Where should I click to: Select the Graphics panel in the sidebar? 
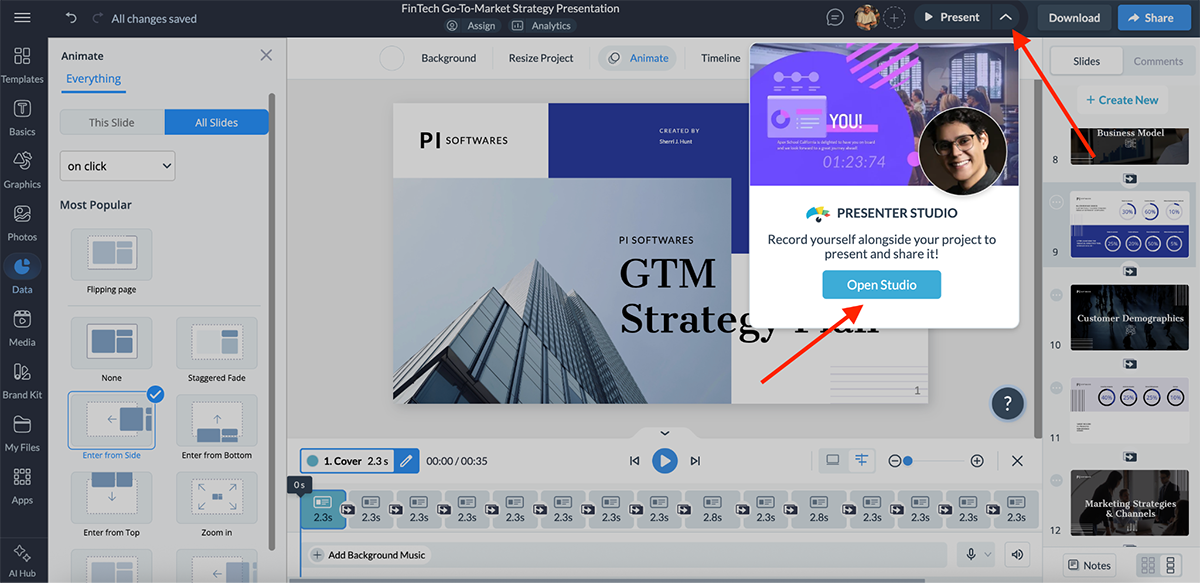(22, 168)
